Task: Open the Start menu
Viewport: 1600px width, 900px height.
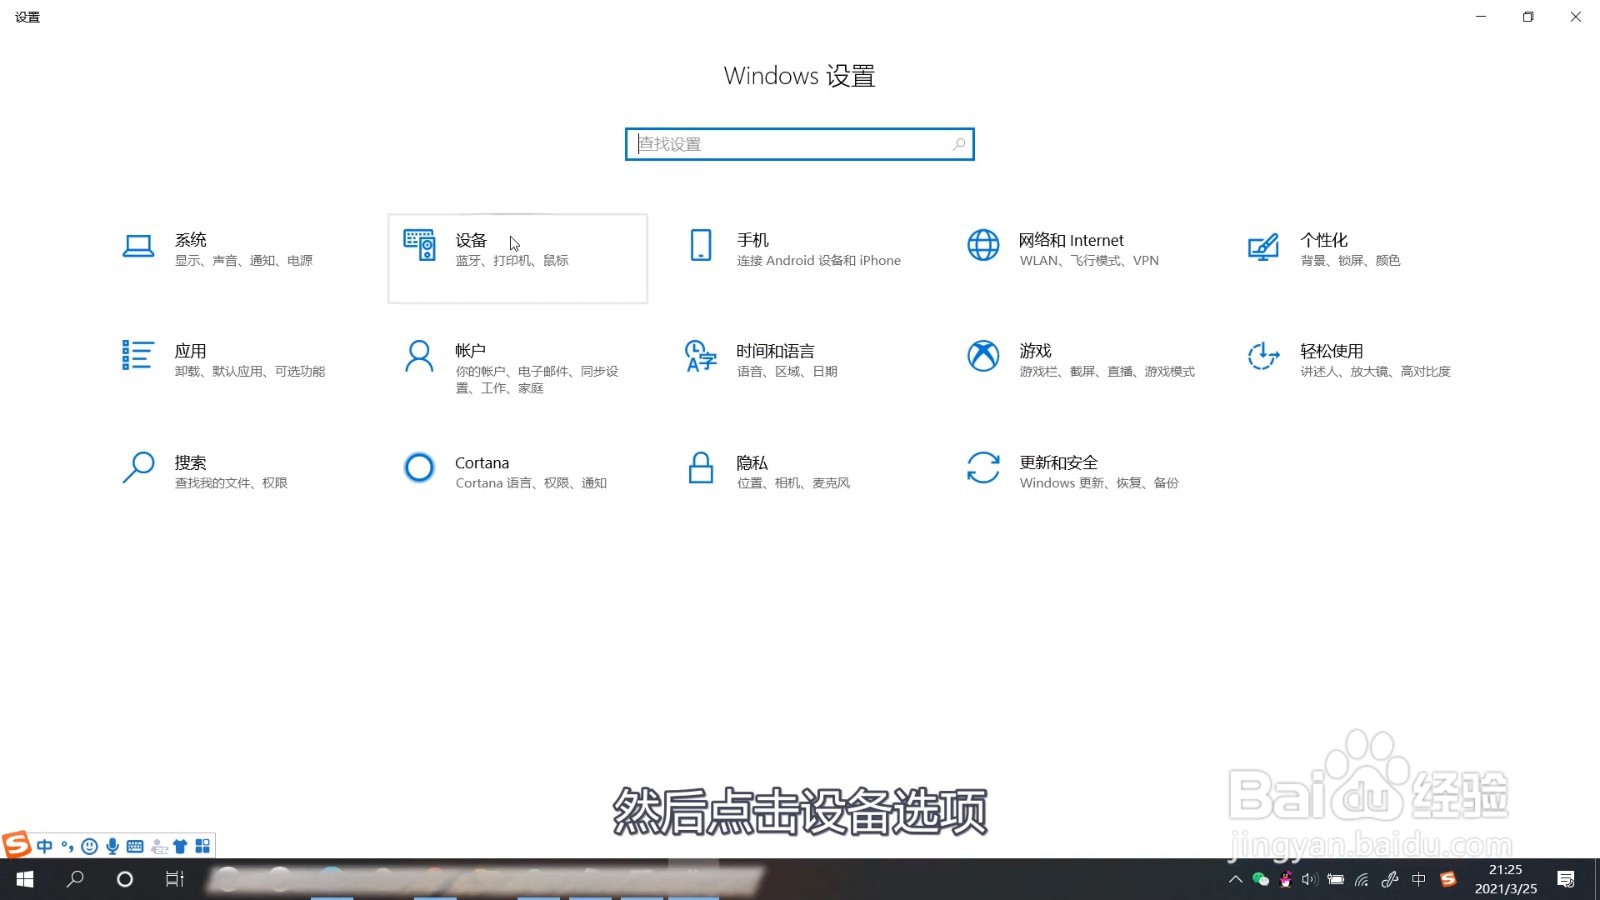Action: [23, 879]
